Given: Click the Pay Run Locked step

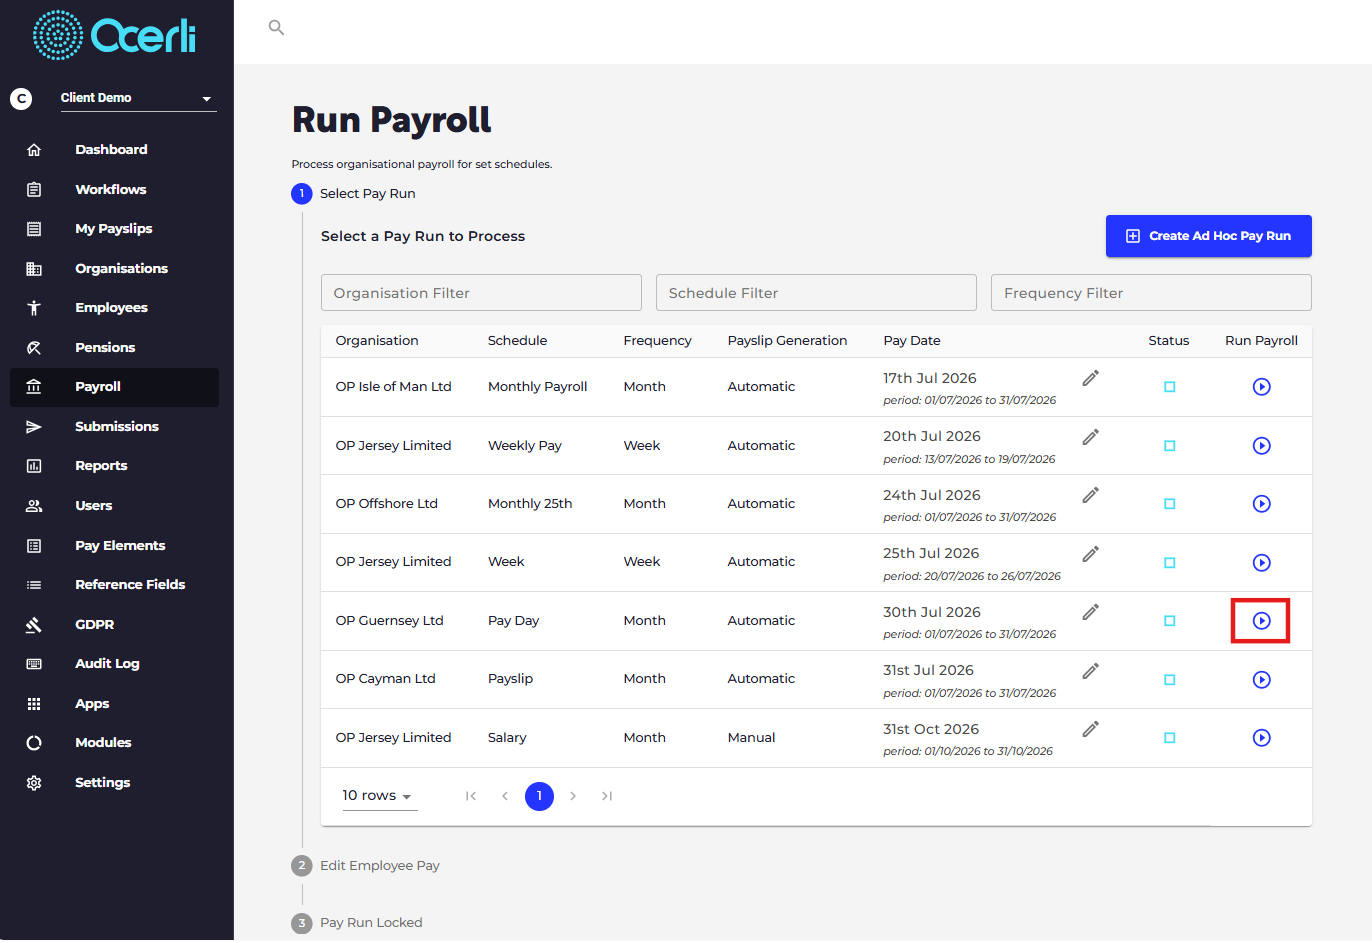Looking at the screenshot, I should point(357,923).
